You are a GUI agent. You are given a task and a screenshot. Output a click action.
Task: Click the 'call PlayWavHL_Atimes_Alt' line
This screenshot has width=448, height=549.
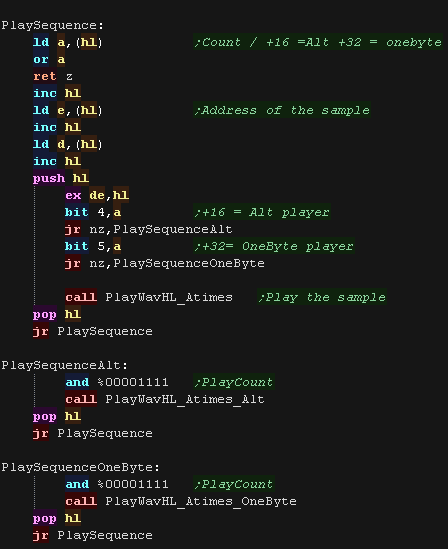coord(165,399)
